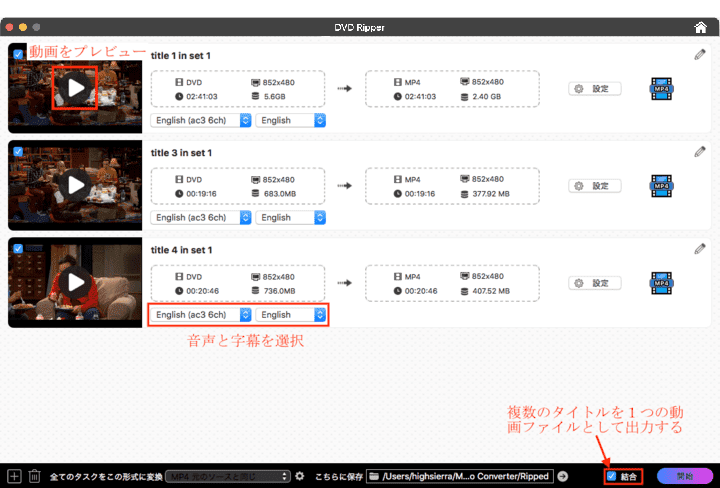Click the save path field /Users/highsierra
Image resolution: width=720 pixels, height=488 pixels.
pyautogui.click(x=460, y=477)
